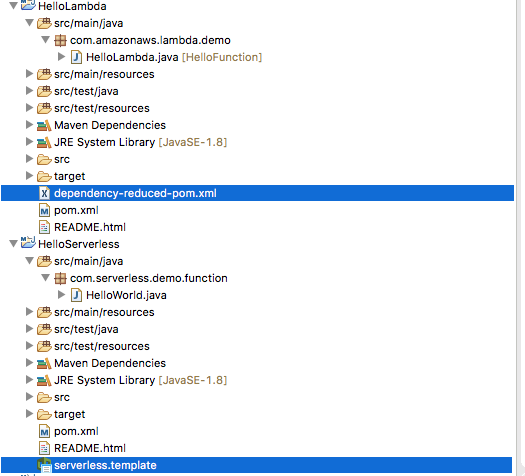Click the src/main/java package folder icon in HelloLambda
The height and width of the screenshot is (476, 525).
pos(44,23)
